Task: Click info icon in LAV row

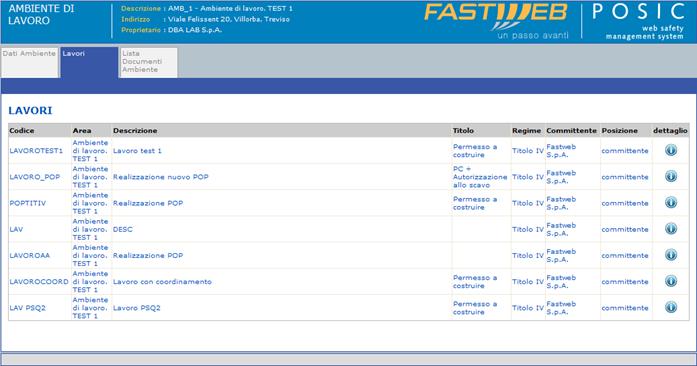Action: 671,229
